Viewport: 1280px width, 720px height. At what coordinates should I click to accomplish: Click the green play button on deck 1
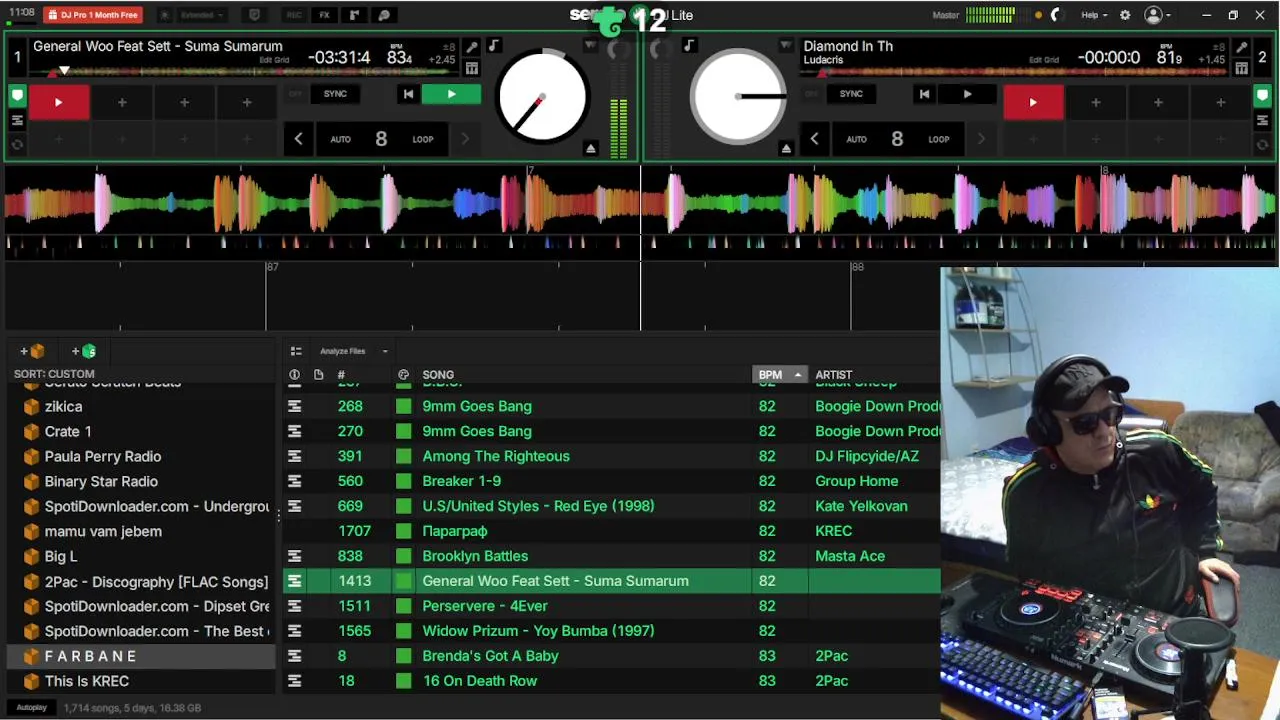pyautogui.click(x=451, y=94)
